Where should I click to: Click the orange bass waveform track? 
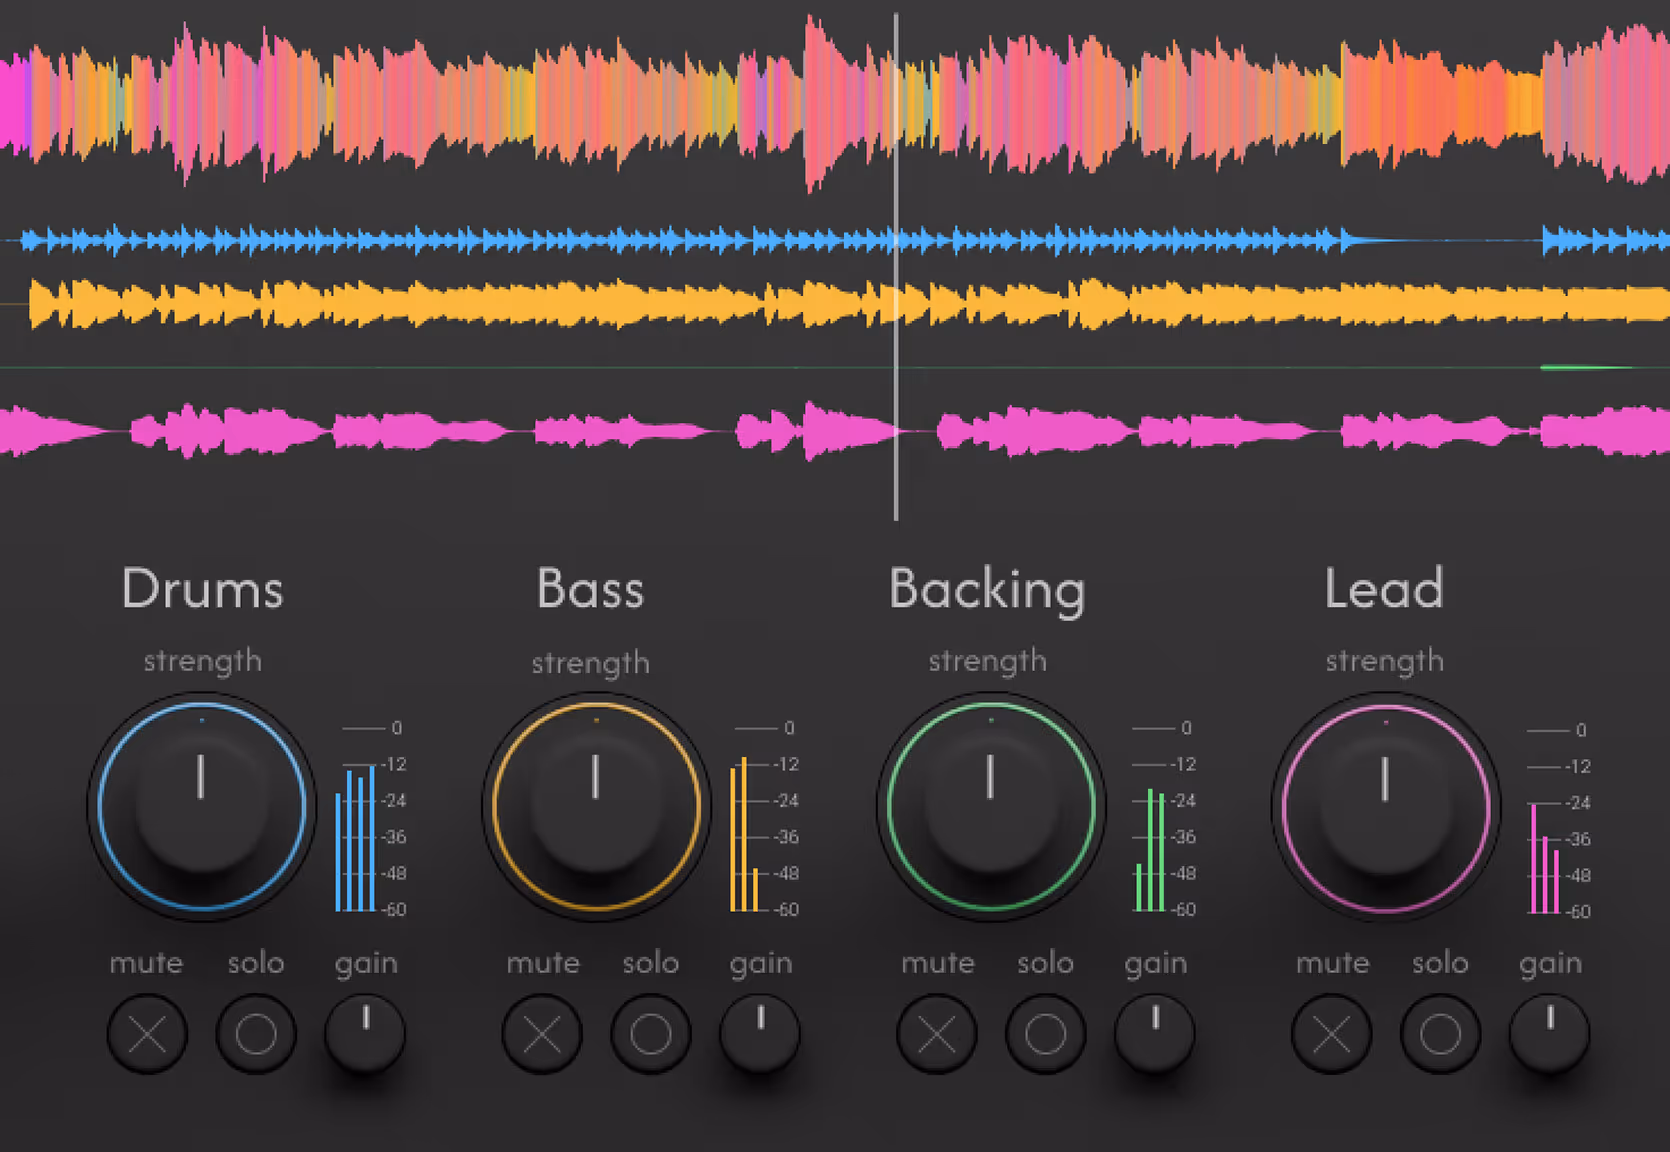pos(835,304)
